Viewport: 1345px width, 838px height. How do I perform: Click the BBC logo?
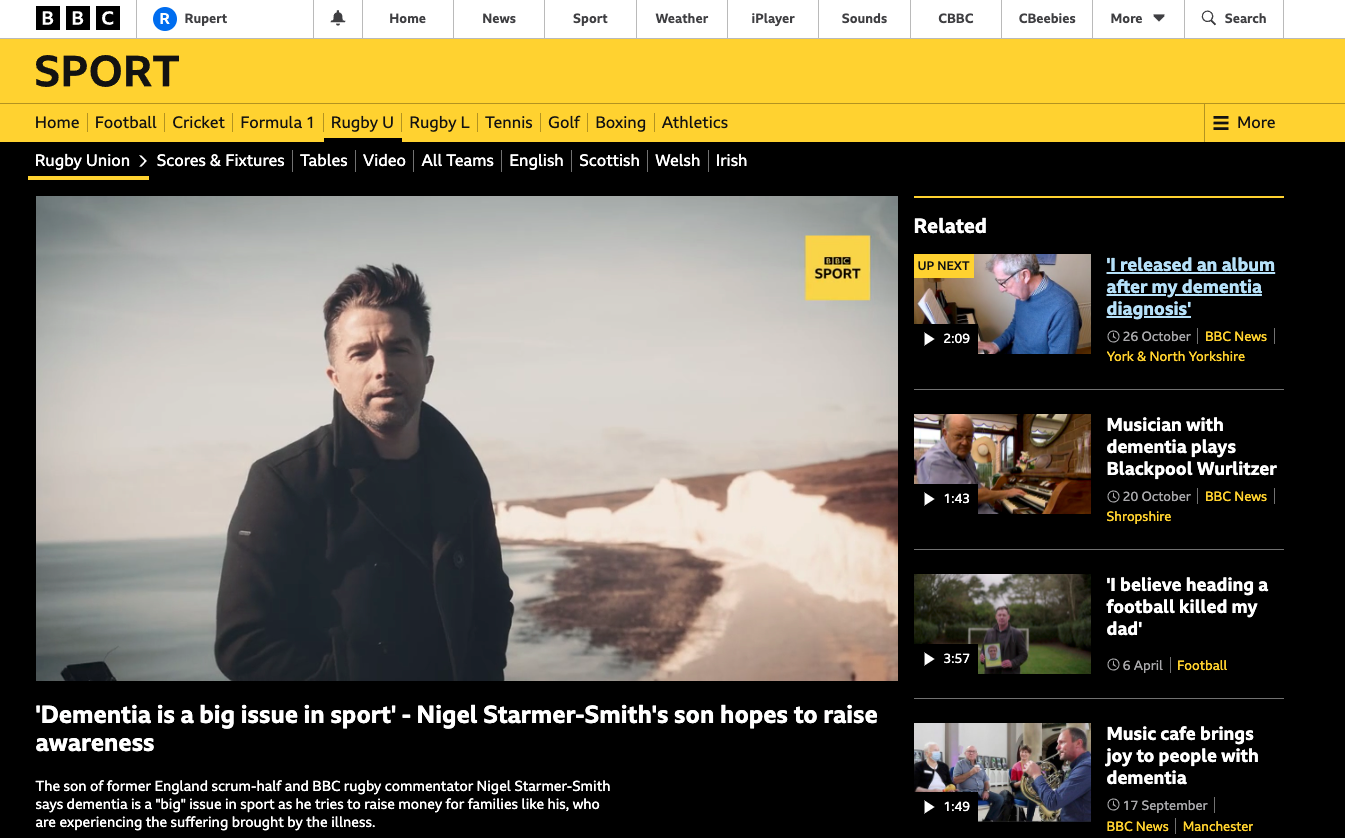(77, 18)
